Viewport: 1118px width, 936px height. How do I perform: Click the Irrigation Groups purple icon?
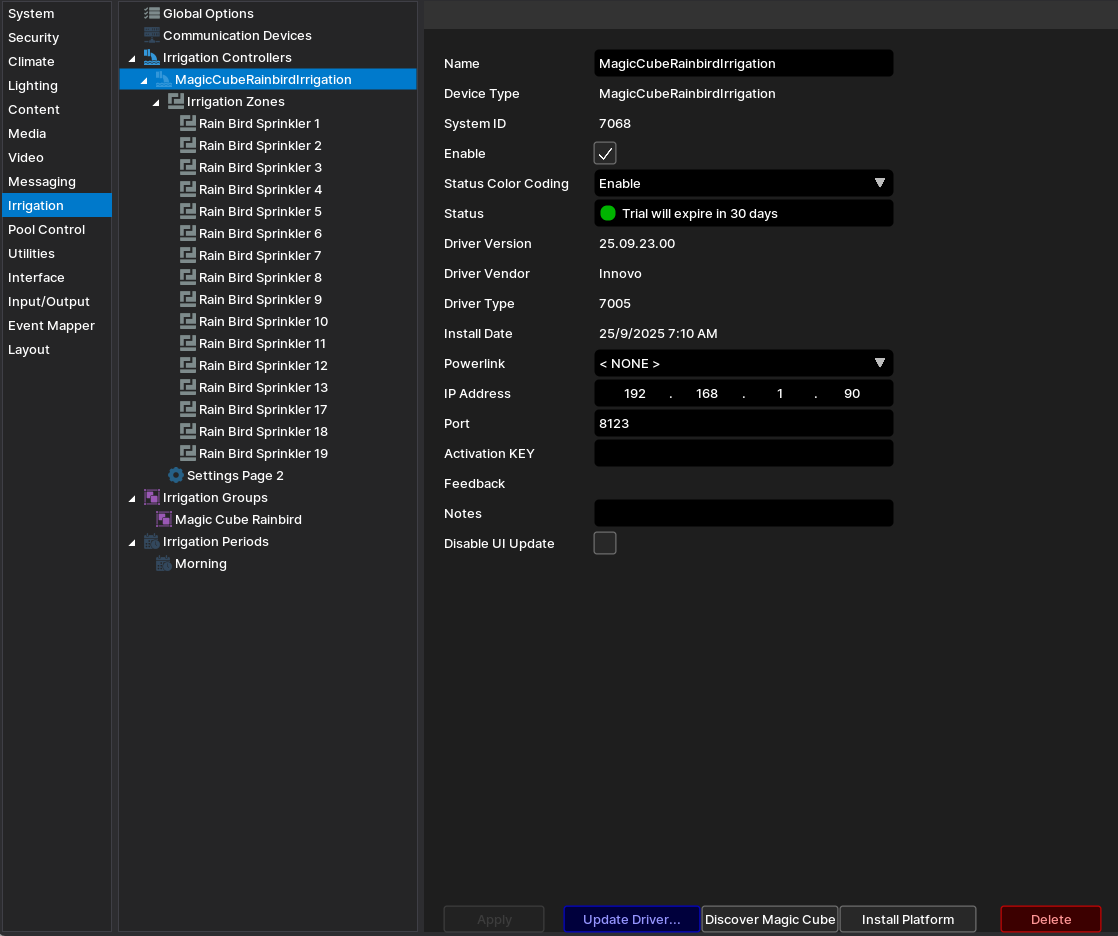click(x=152, y=498)
